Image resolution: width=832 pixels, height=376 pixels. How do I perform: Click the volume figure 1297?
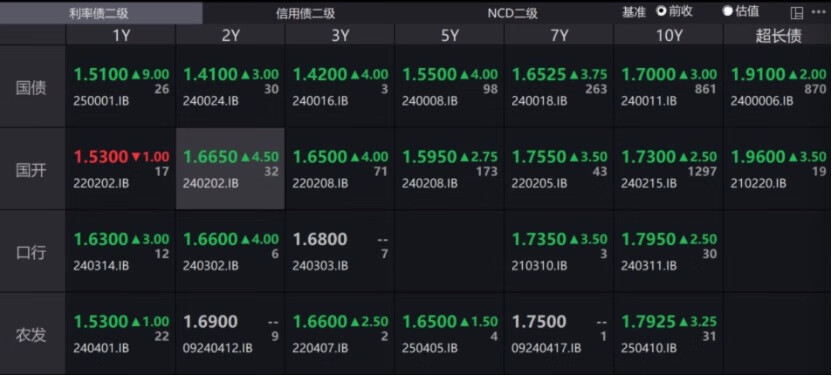point(701,171)
